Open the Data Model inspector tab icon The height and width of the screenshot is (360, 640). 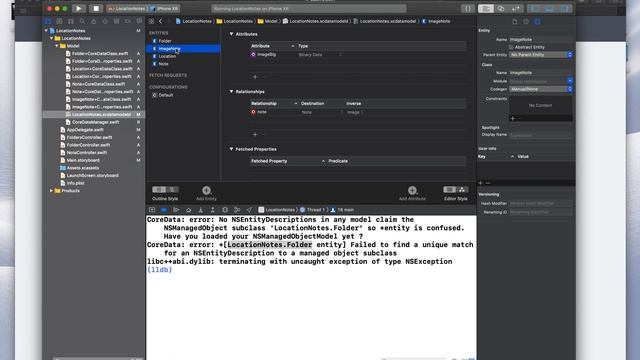tap(538, 21)
